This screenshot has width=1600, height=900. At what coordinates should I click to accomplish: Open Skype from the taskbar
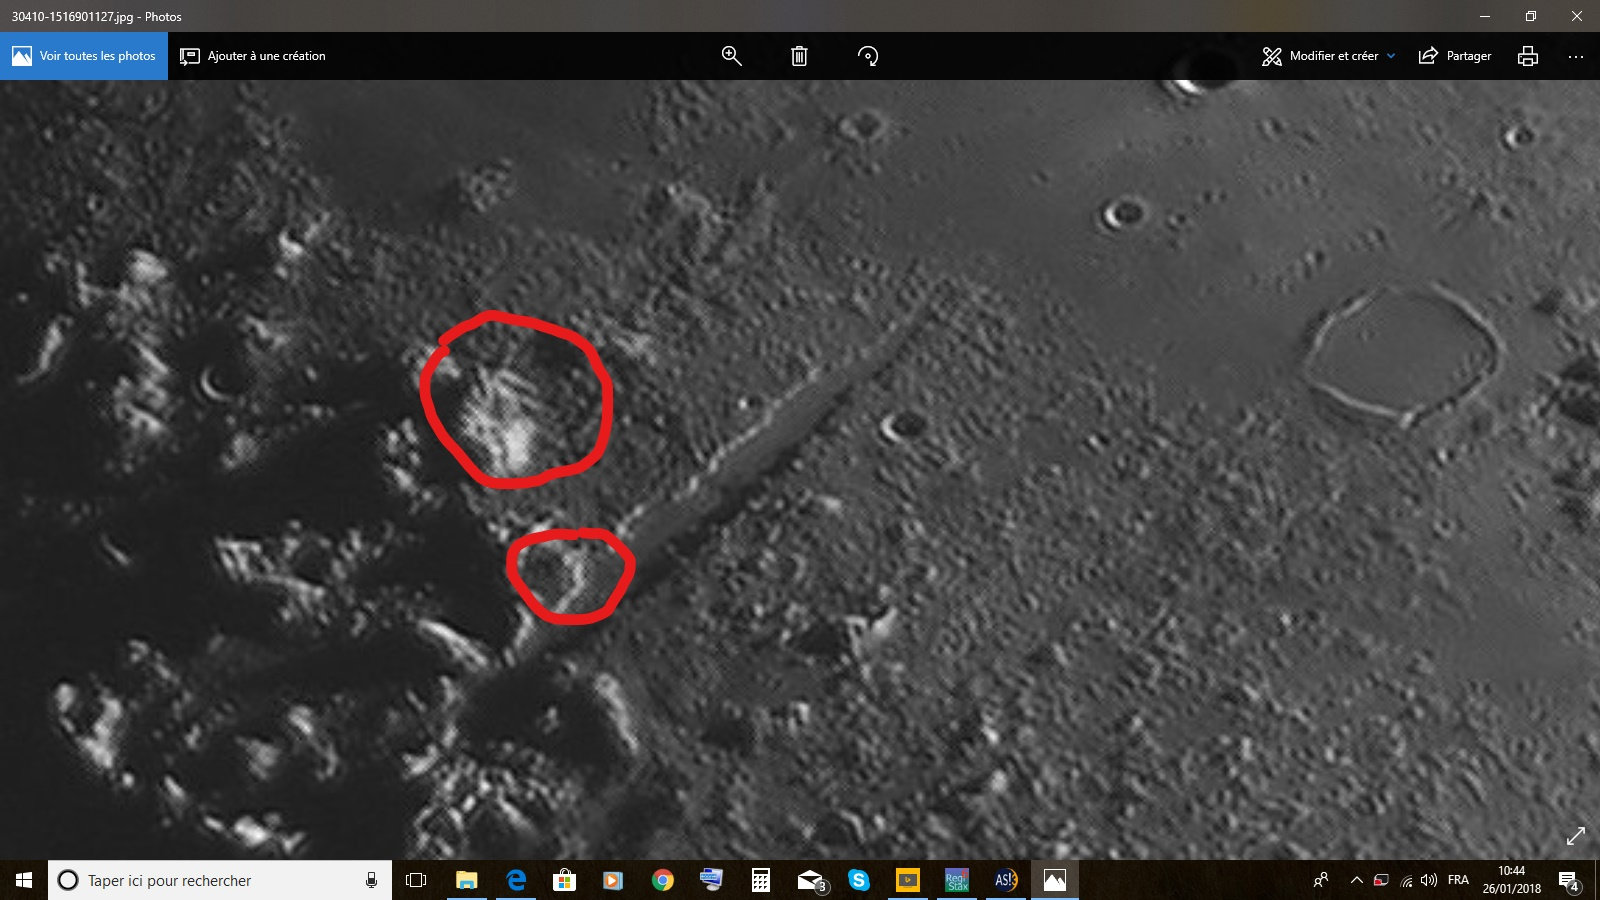[x=859, y=880]
